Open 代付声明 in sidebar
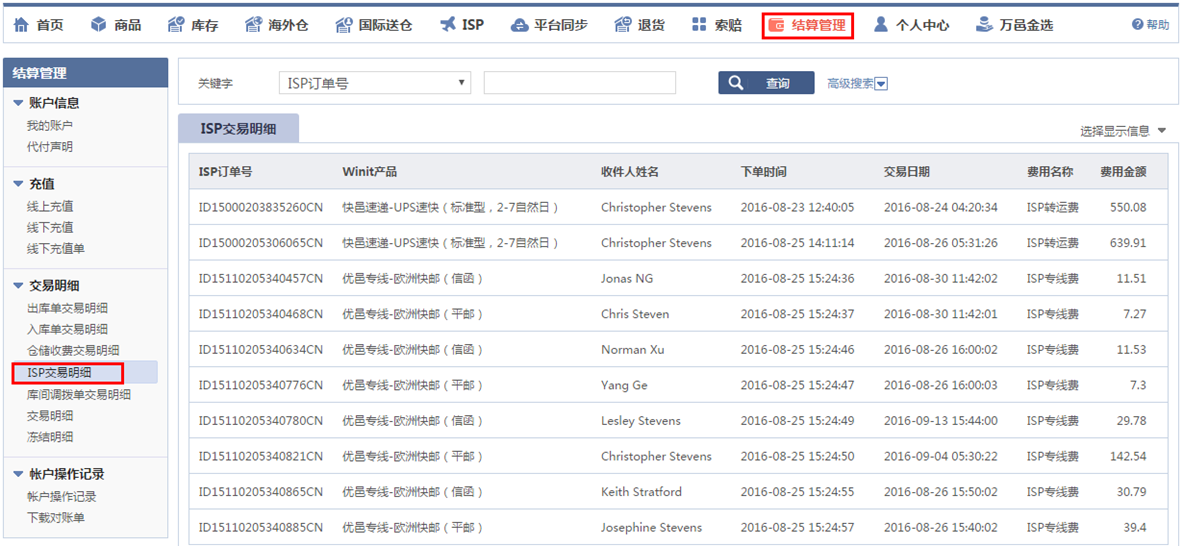 click(x=50, y=146)
